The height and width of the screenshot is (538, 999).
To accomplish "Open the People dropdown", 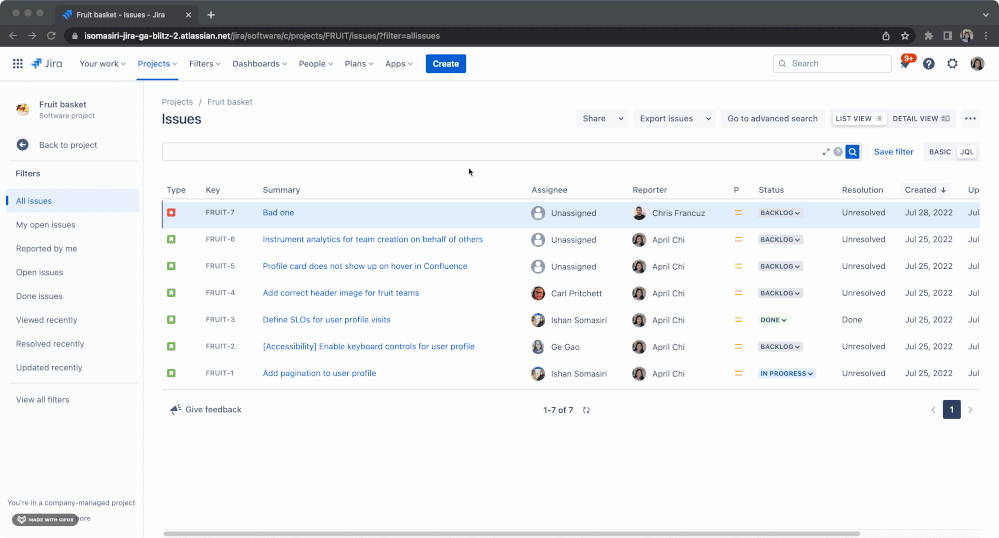I will 316,64.
